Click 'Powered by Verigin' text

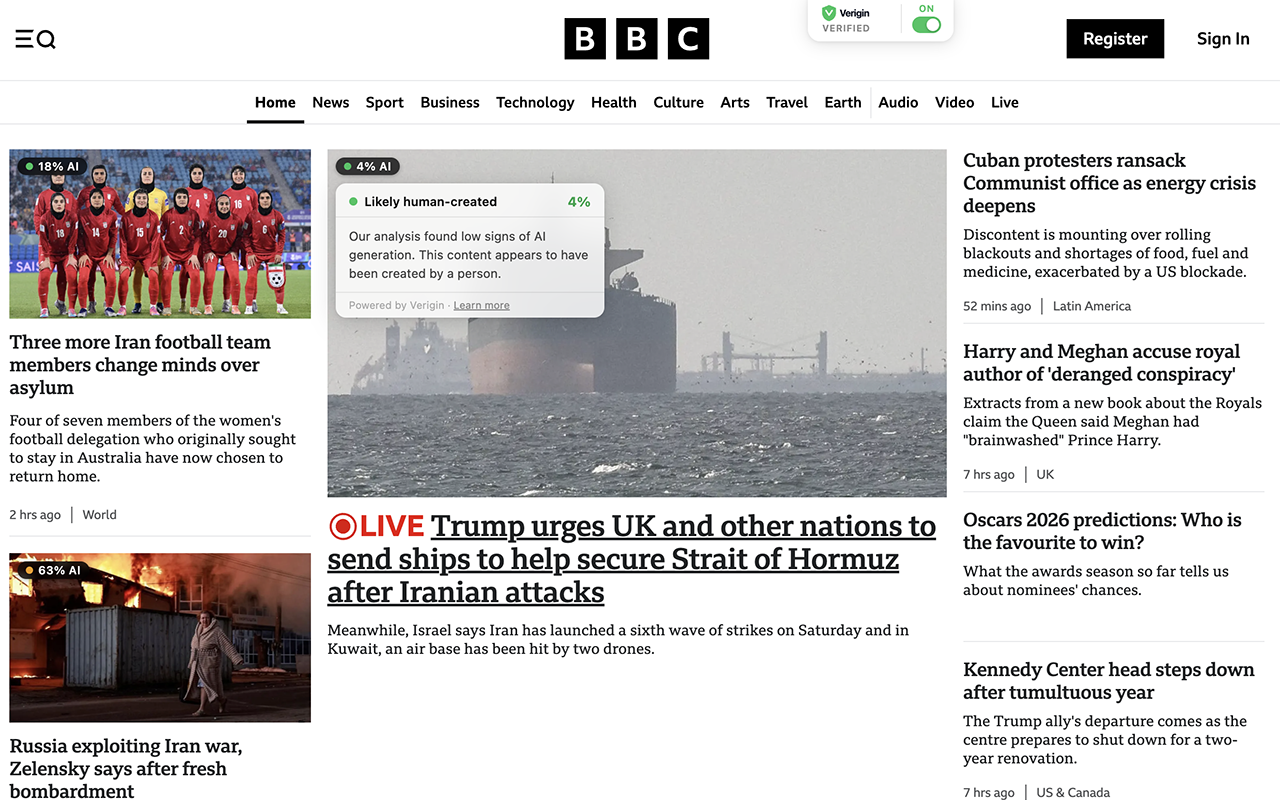tap(396, 305)
